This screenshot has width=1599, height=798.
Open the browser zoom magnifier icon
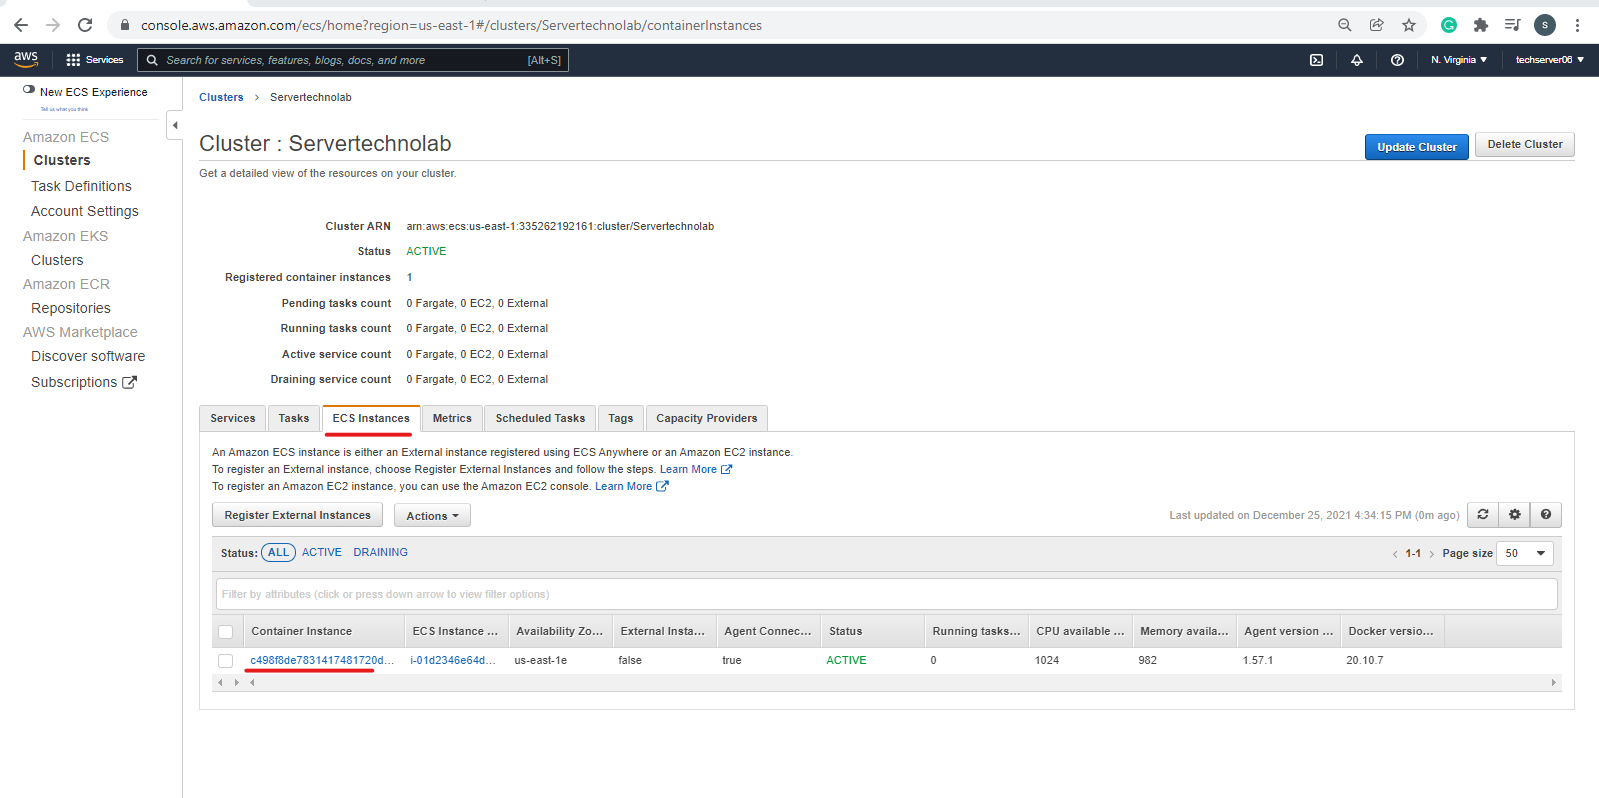pyautogui.click(x=1345, y=25)
